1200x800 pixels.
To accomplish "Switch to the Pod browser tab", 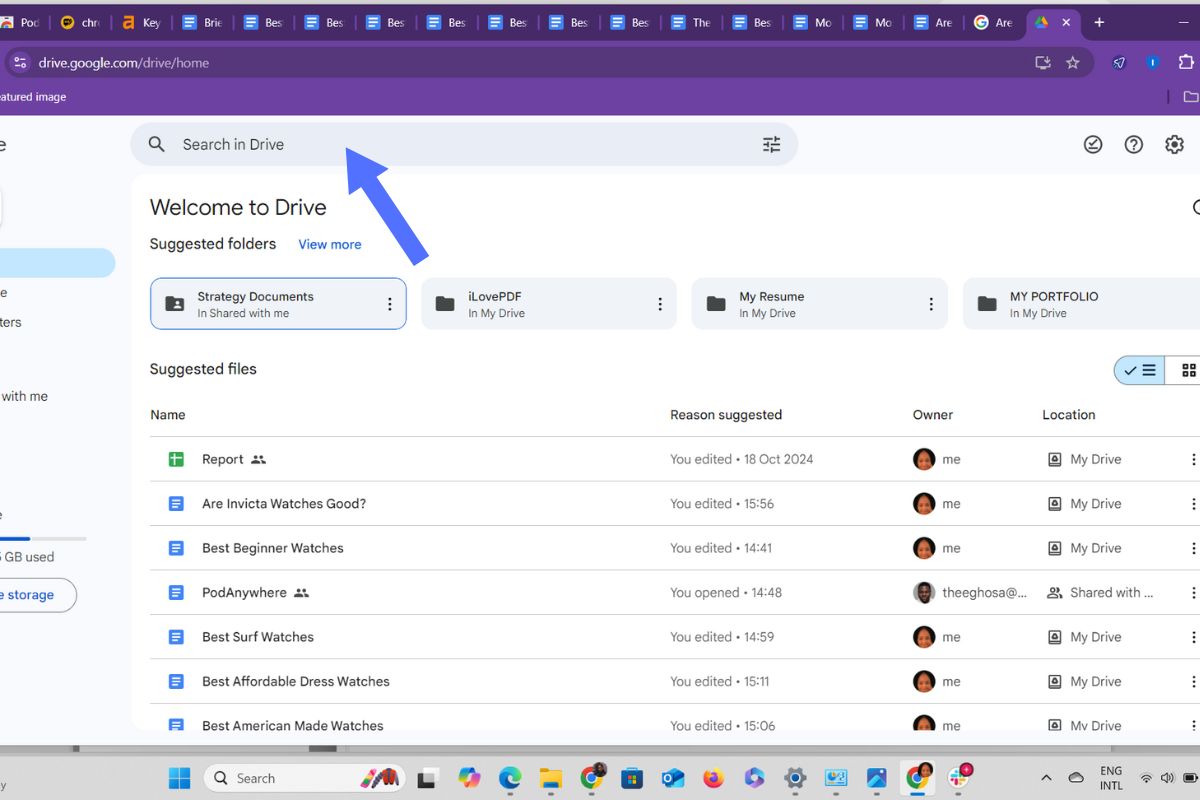I will 22,22.
